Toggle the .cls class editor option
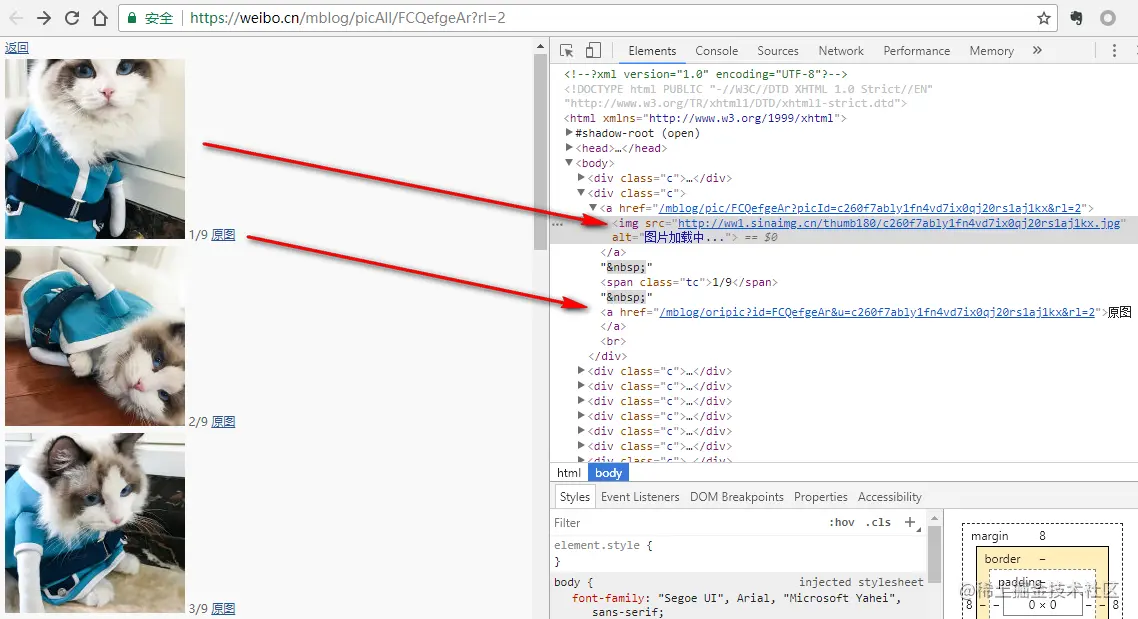 coord(878,522)
